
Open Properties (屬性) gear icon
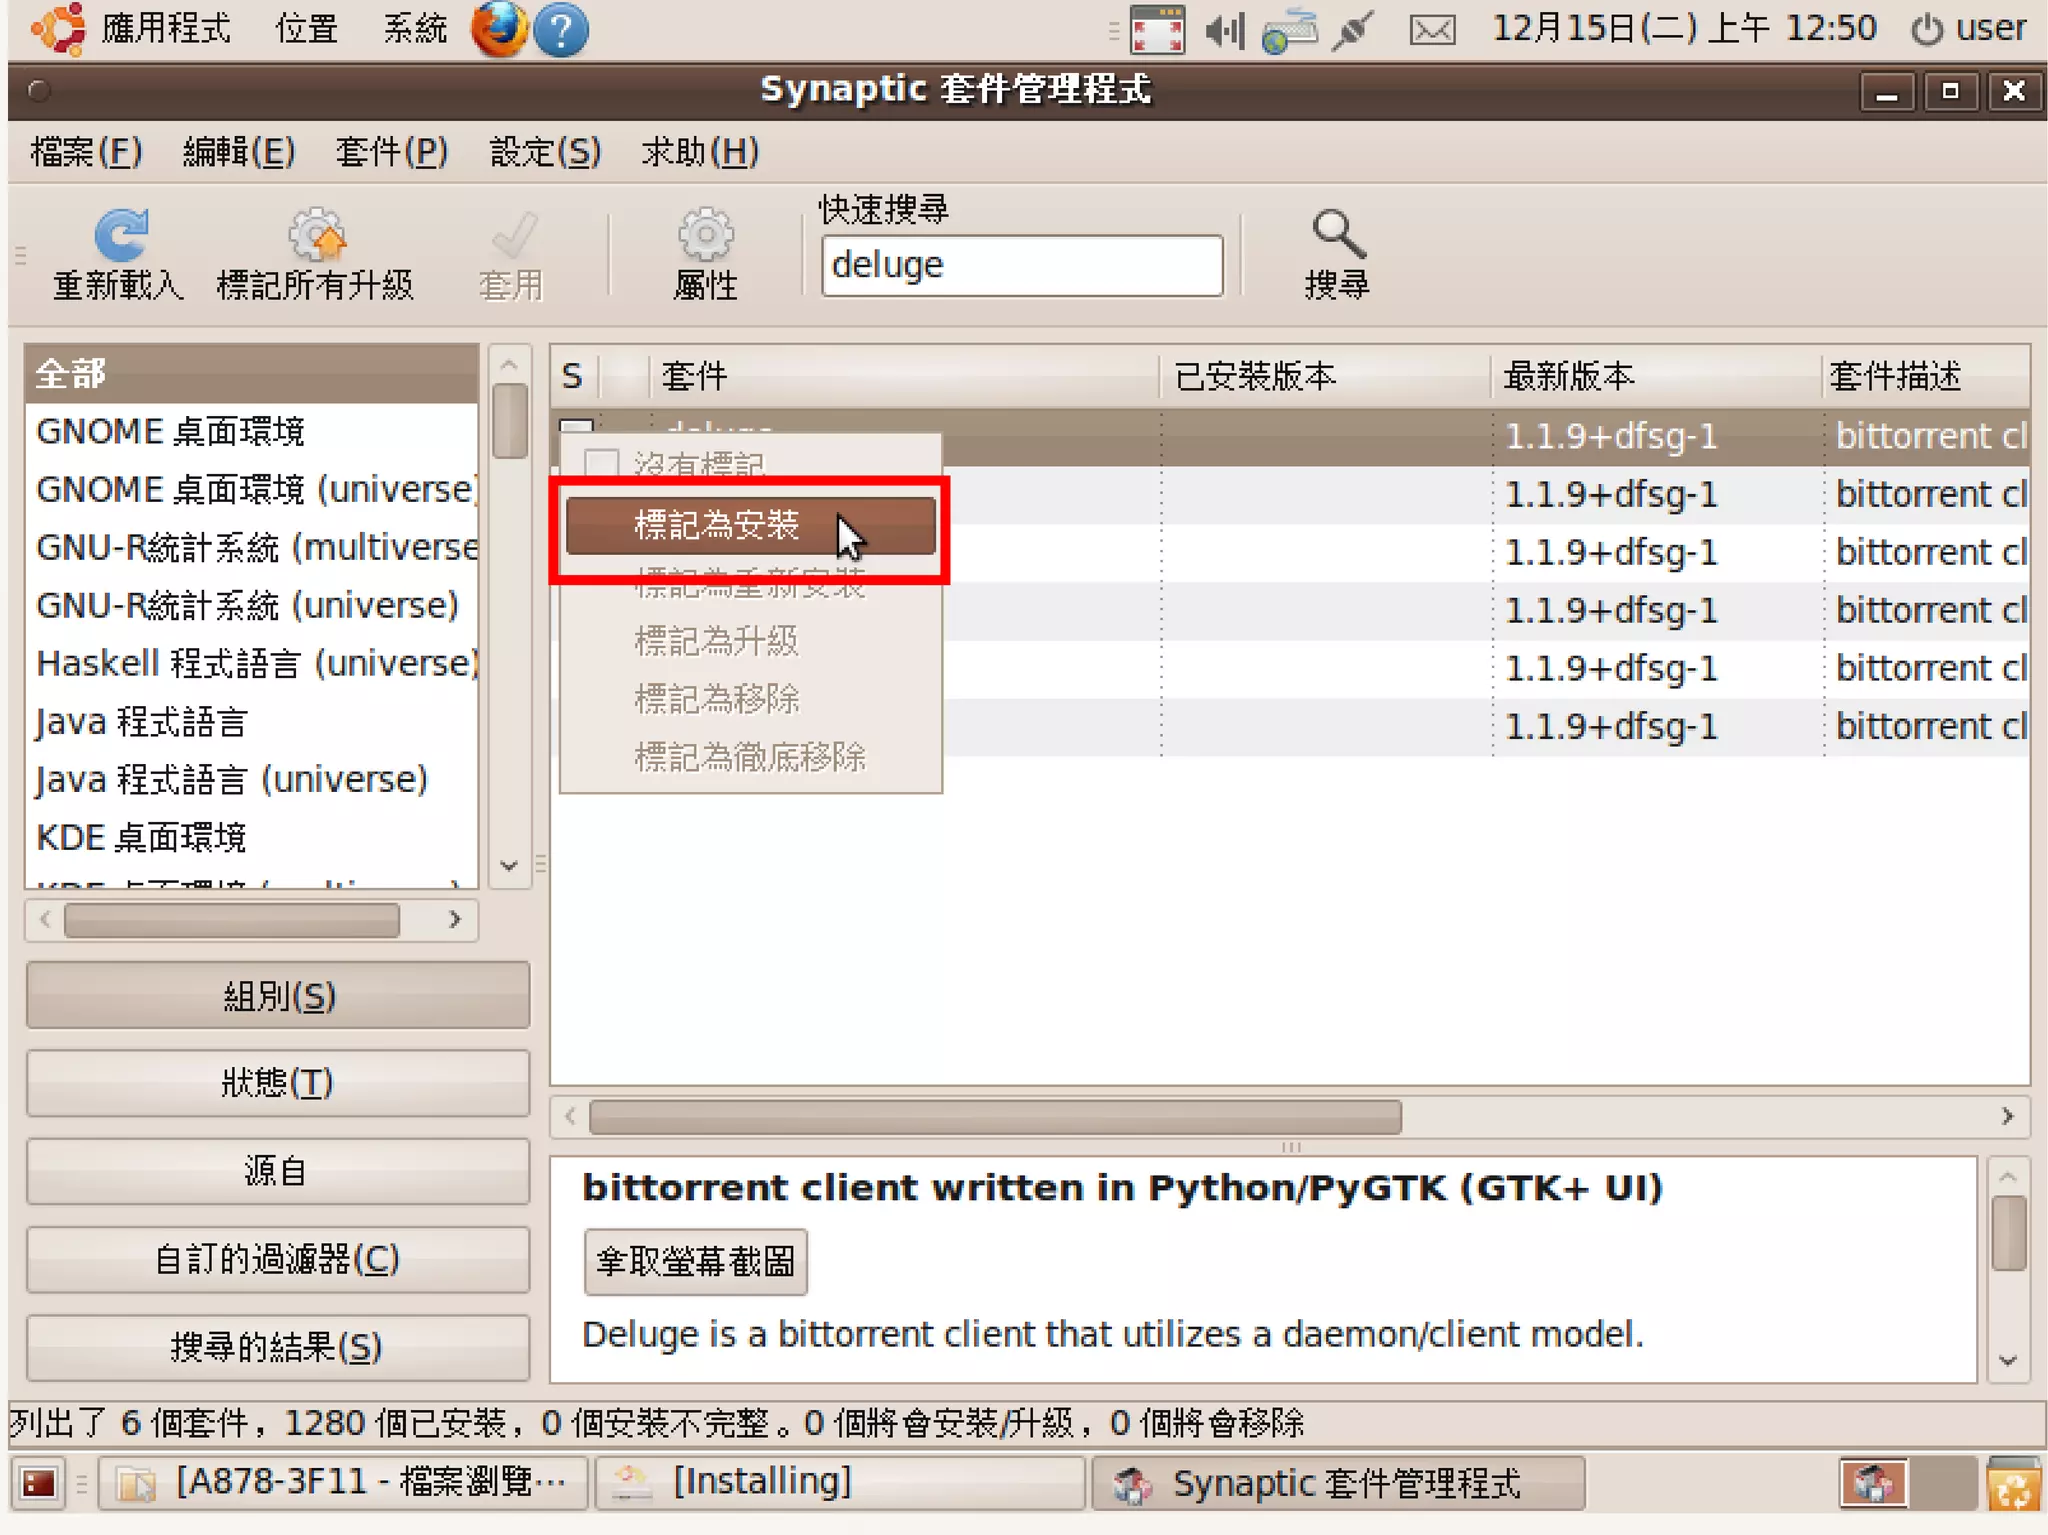pos(706,235)
